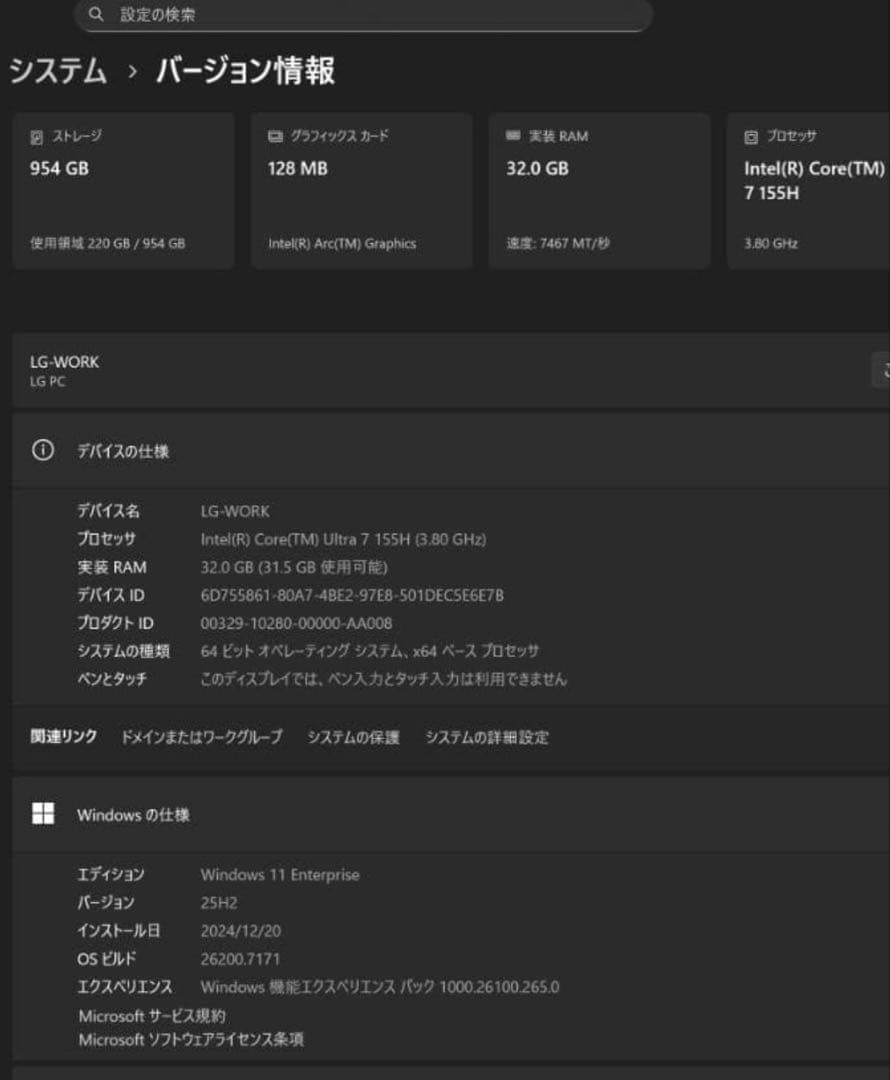This screenshot has width=890, height=1080.
Task: Click the storage icon on ストレージ card
Action: pos(37,137)
